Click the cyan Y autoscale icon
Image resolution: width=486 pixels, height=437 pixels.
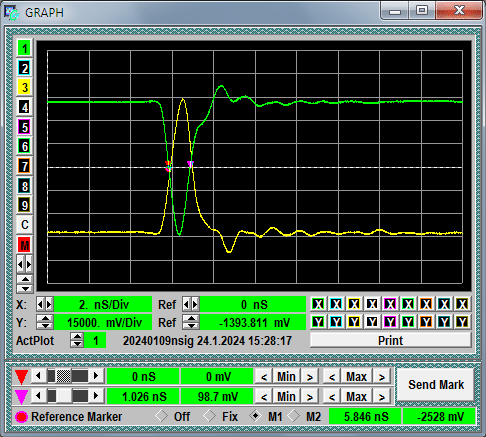336,322
